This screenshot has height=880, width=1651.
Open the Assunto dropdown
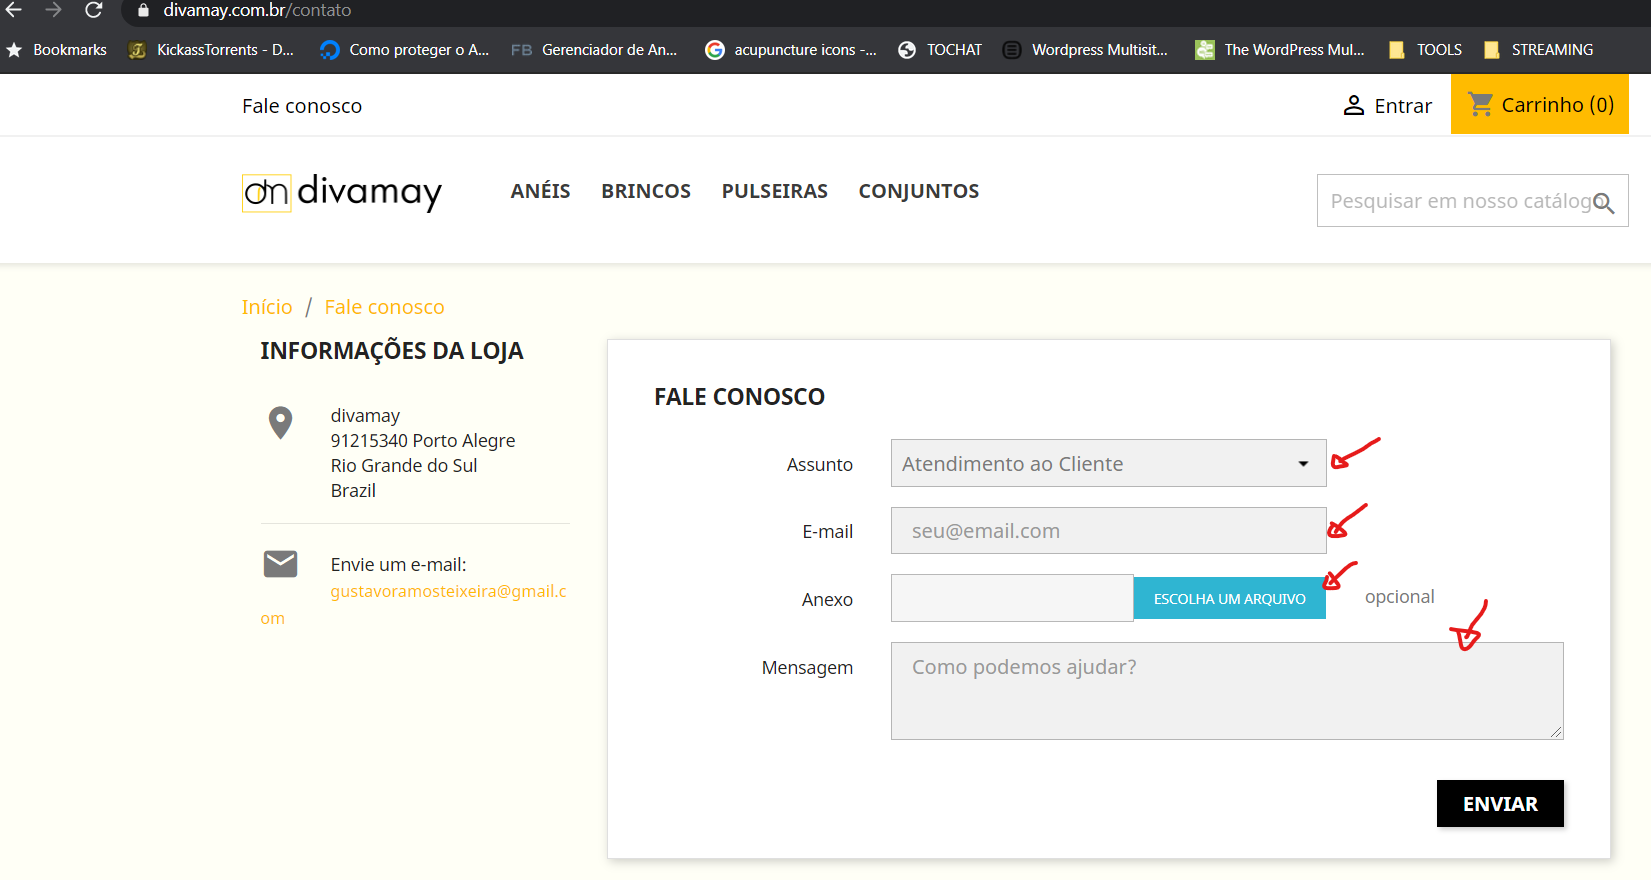(x=1108, y=464)
